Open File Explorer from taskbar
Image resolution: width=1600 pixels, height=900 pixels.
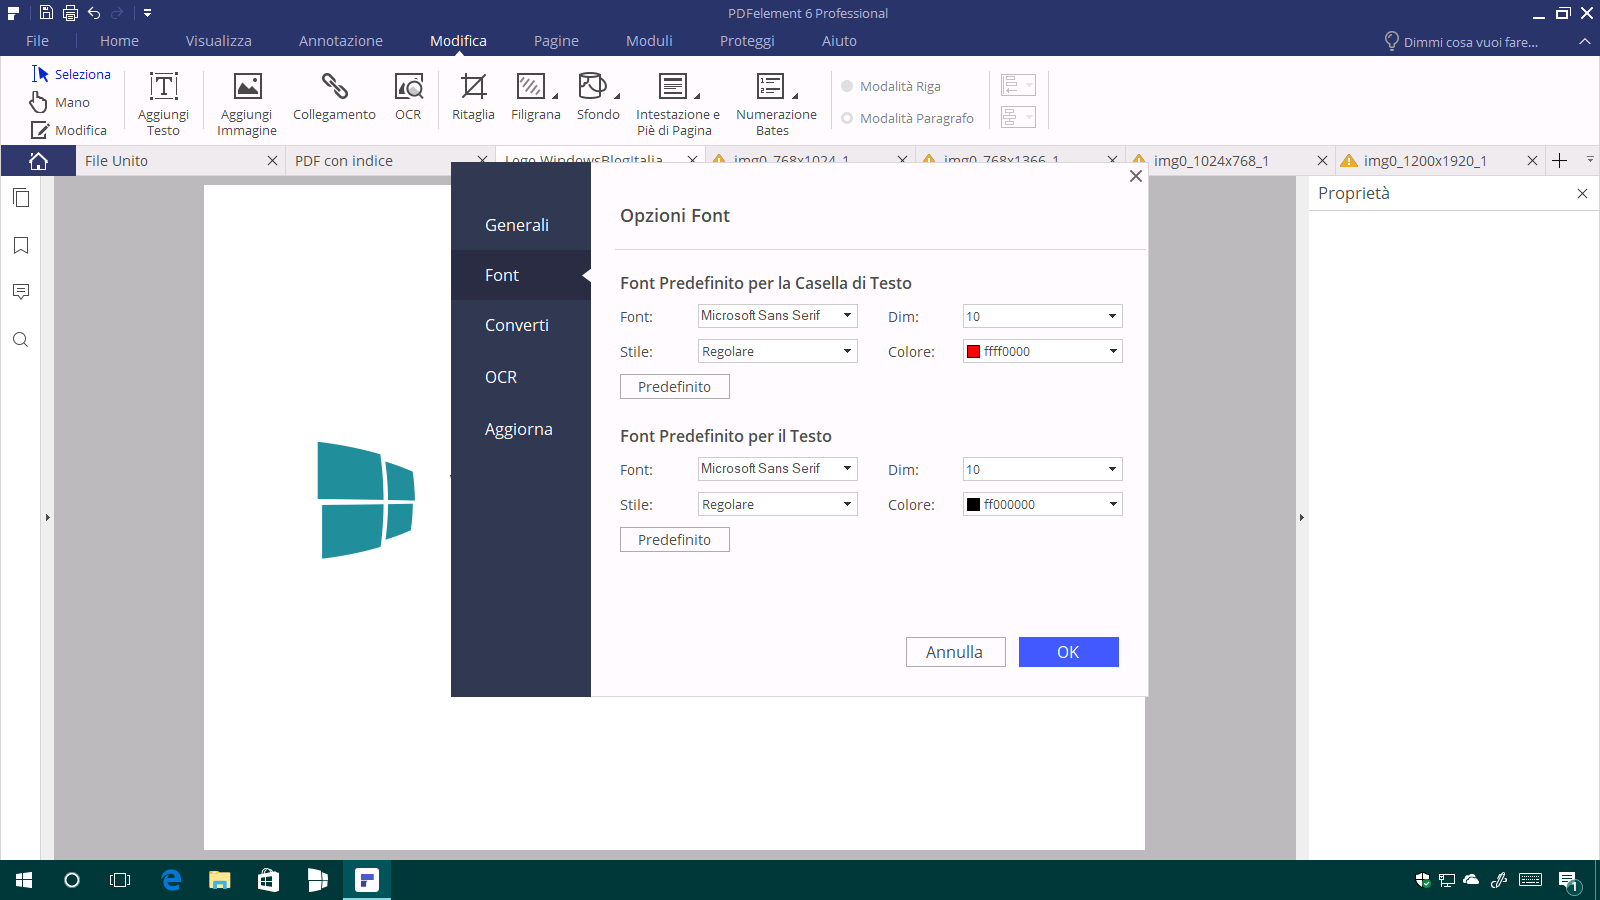pyautogui.click(x=220, y=880)
